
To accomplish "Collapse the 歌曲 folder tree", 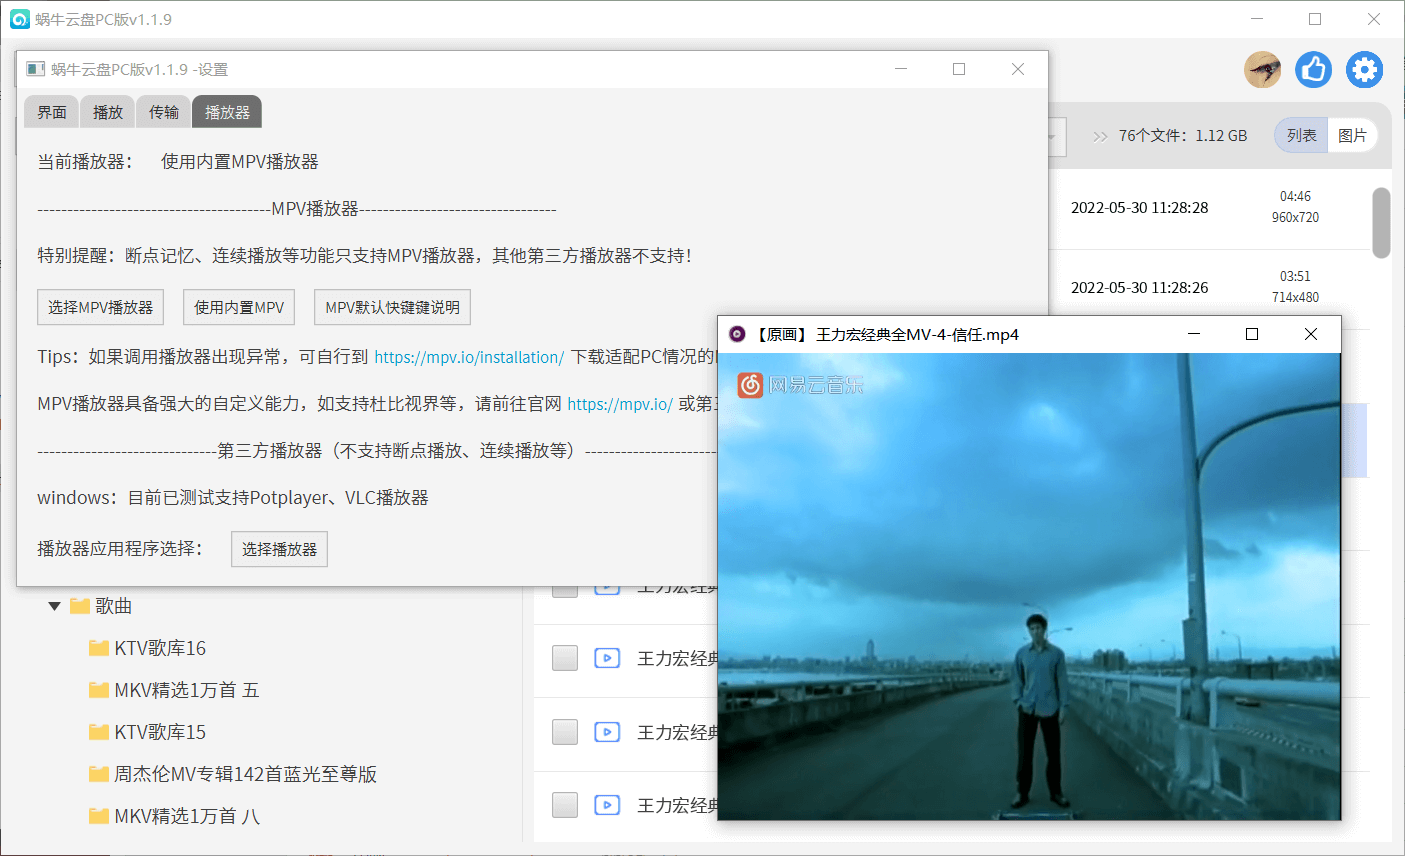I will (x=54, y=606).
